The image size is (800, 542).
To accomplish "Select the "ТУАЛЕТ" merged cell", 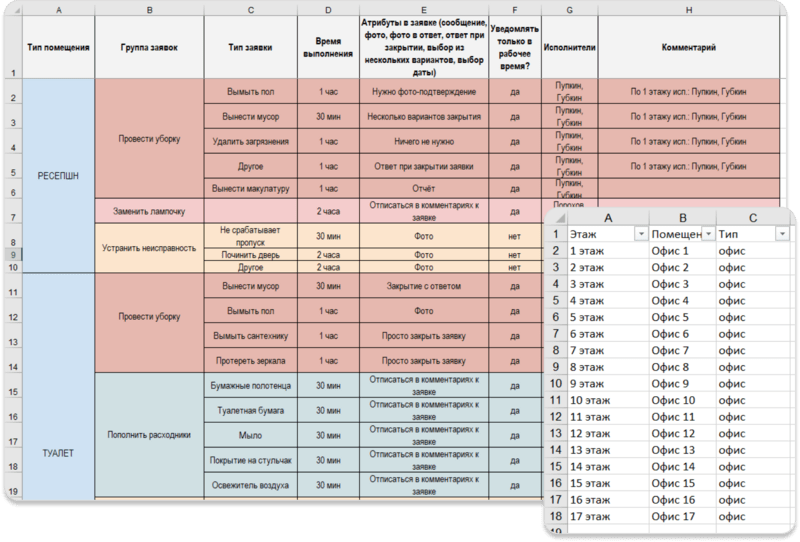I will coord(57,453).
